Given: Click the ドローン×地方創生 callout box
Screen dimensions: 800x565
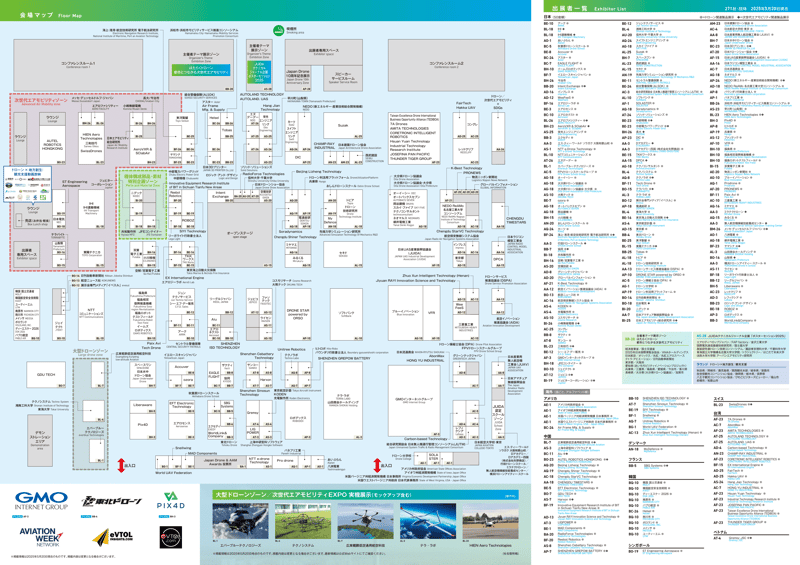Looking at the screenshot, I should (28, 183).
